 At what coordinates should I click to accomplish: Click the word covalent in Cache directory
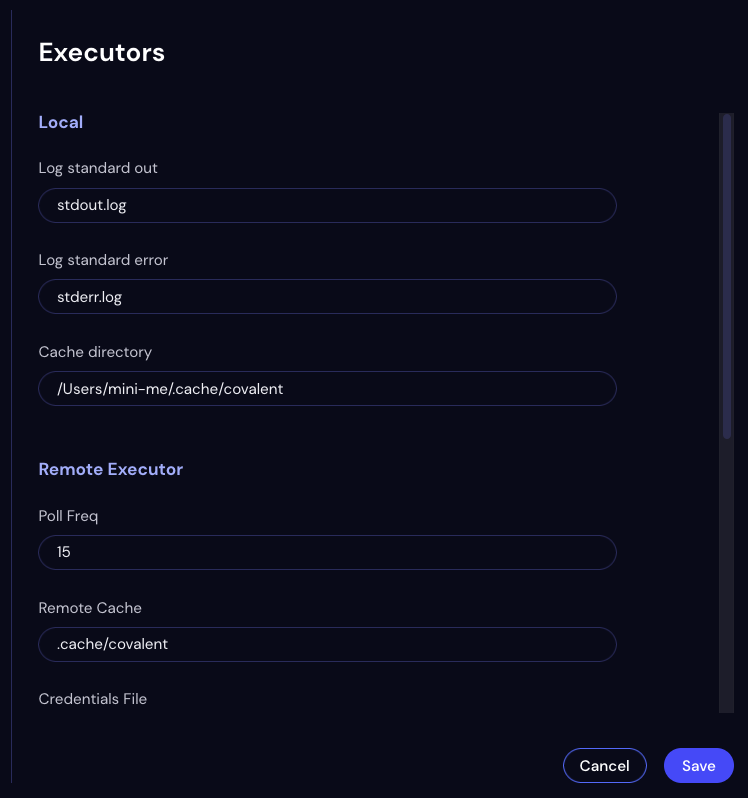coord(253,389)
